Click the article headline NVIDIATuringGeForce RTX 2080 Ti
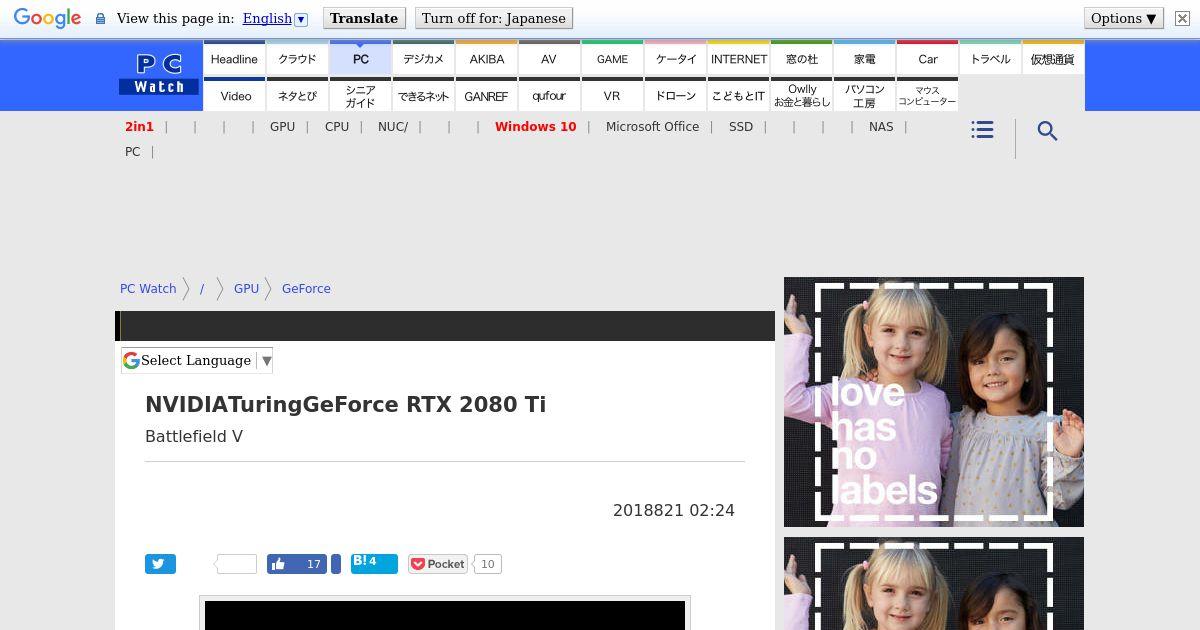Image resolution: width=1200 pixels, height=630 pixels. (345, 404)
